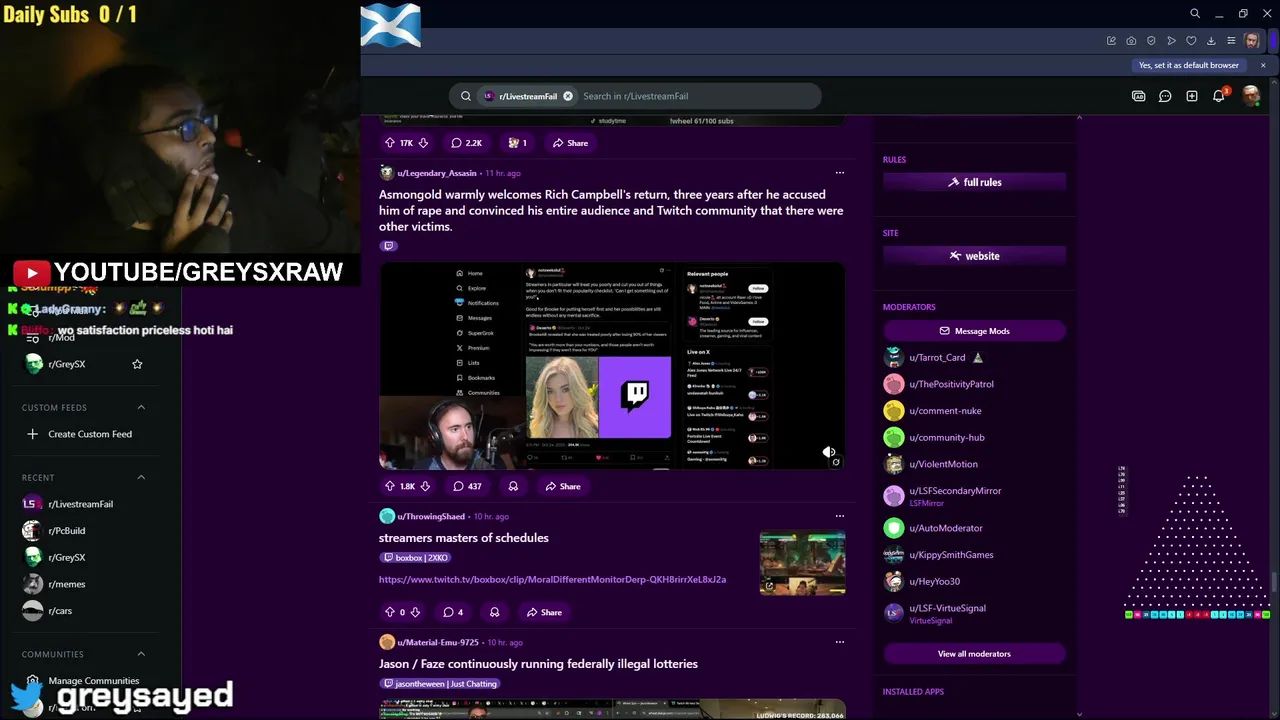Open full rules button
1280x720 pixels.
click(x=974, y=182)
